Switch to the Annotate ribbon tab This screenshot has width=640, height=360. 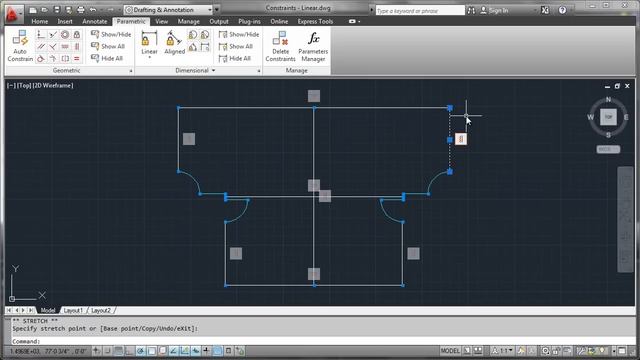(95, 21)
